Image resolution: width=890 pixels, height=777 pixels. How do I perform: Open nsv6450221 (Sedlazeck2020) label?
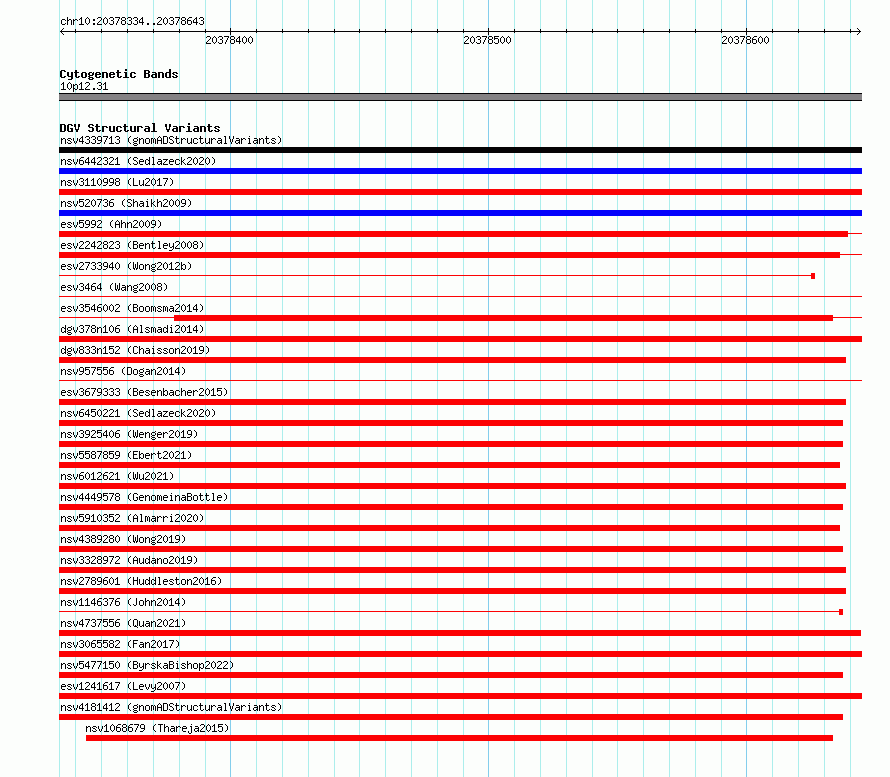(138, 413)
